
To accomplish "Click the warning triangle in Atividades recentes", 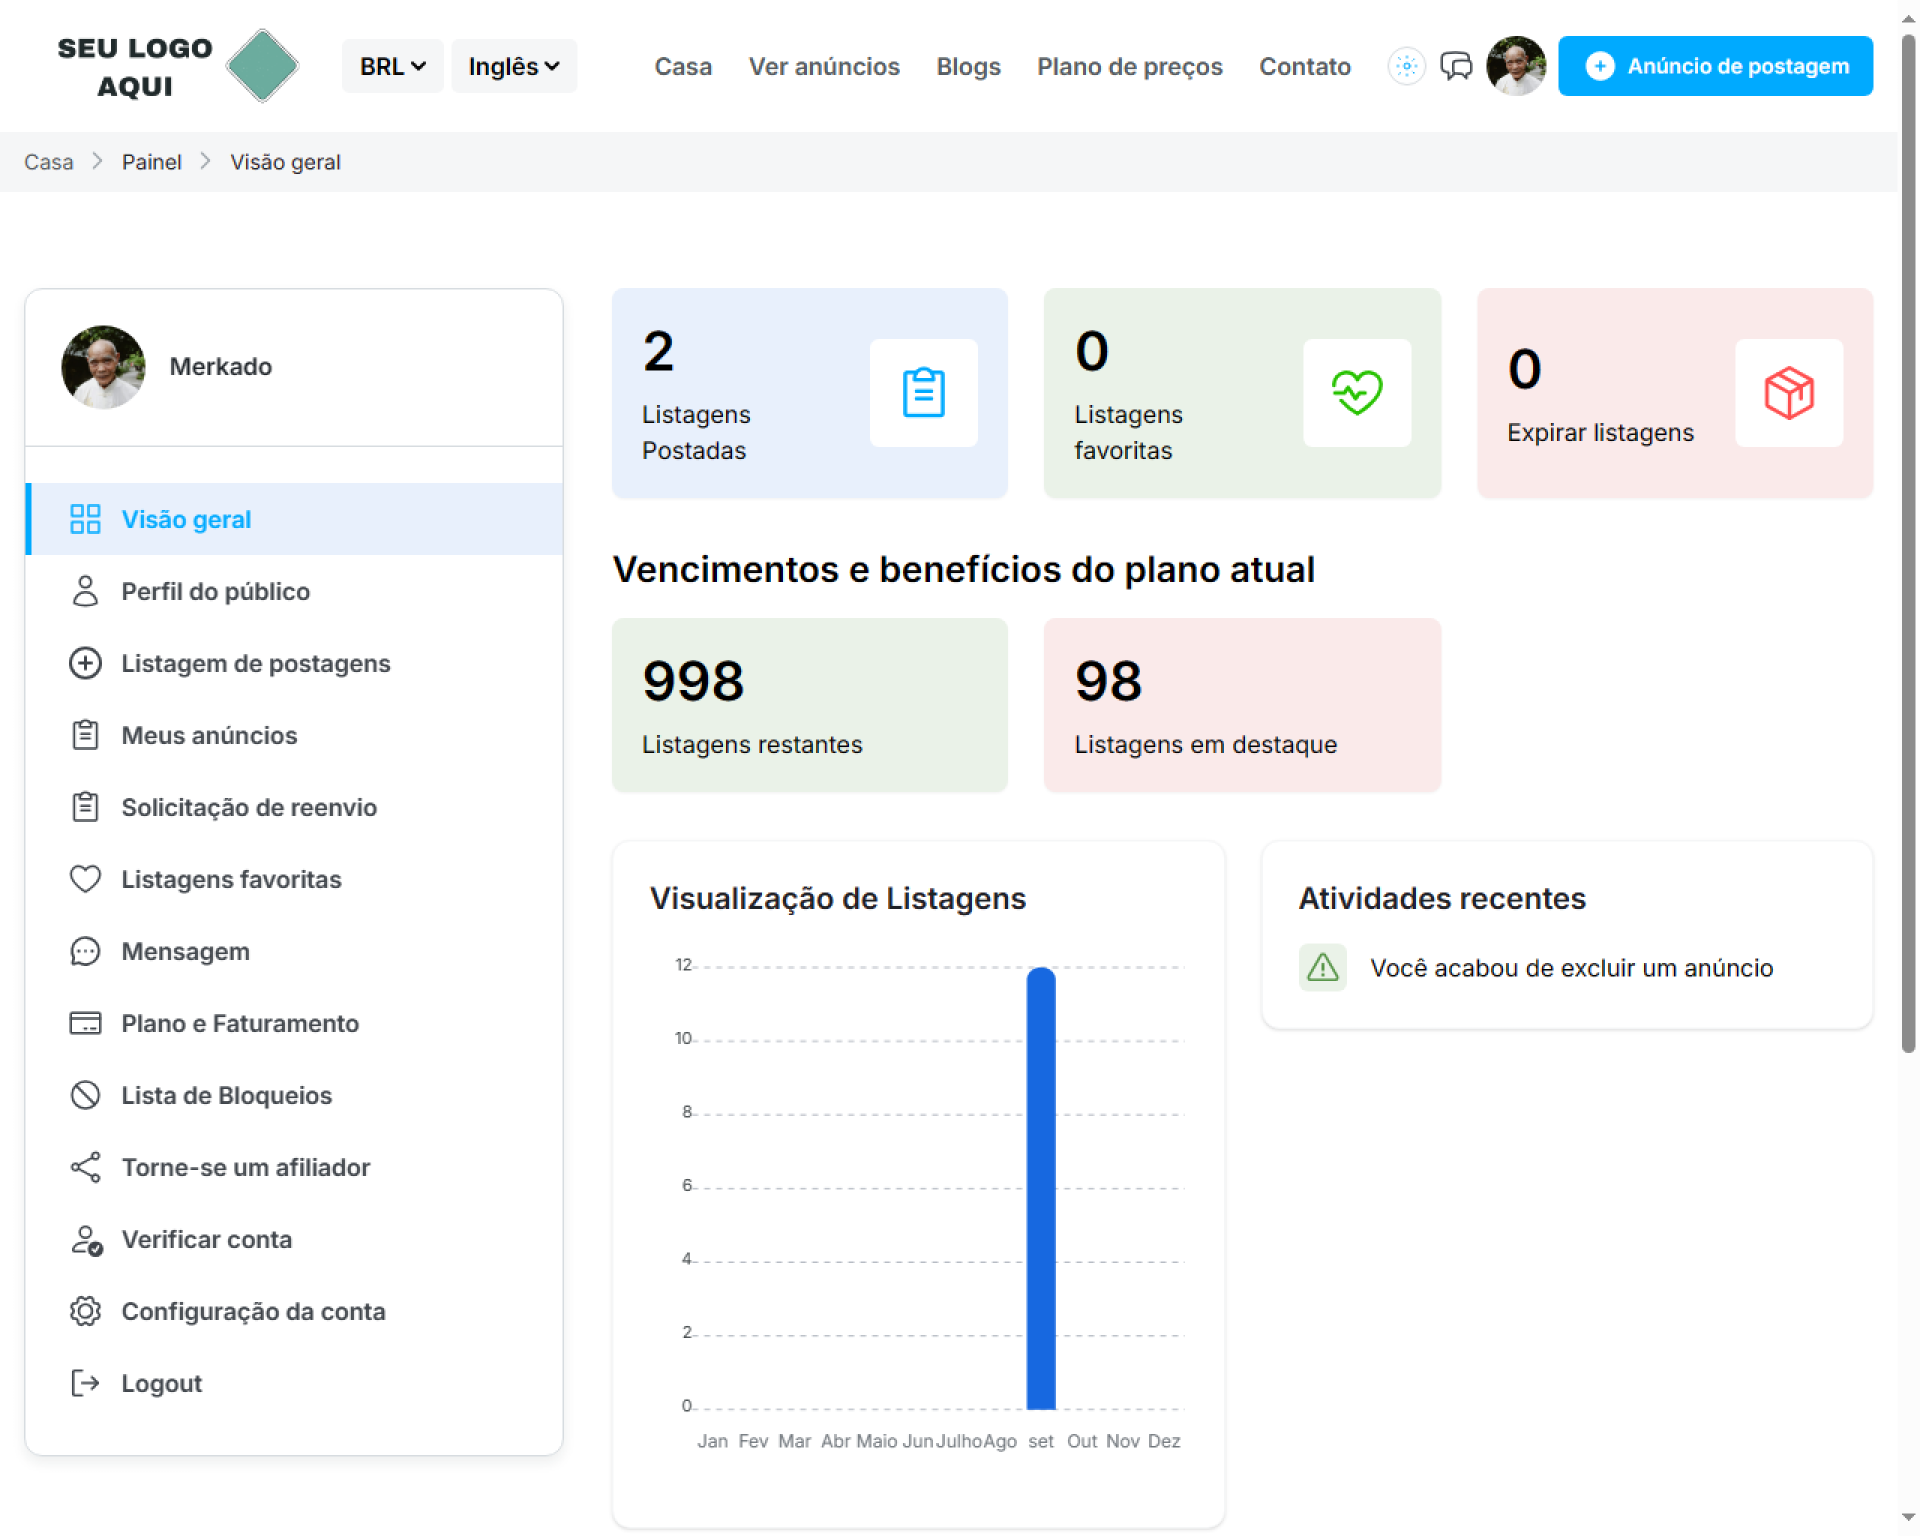I will tap(1322, 967).
